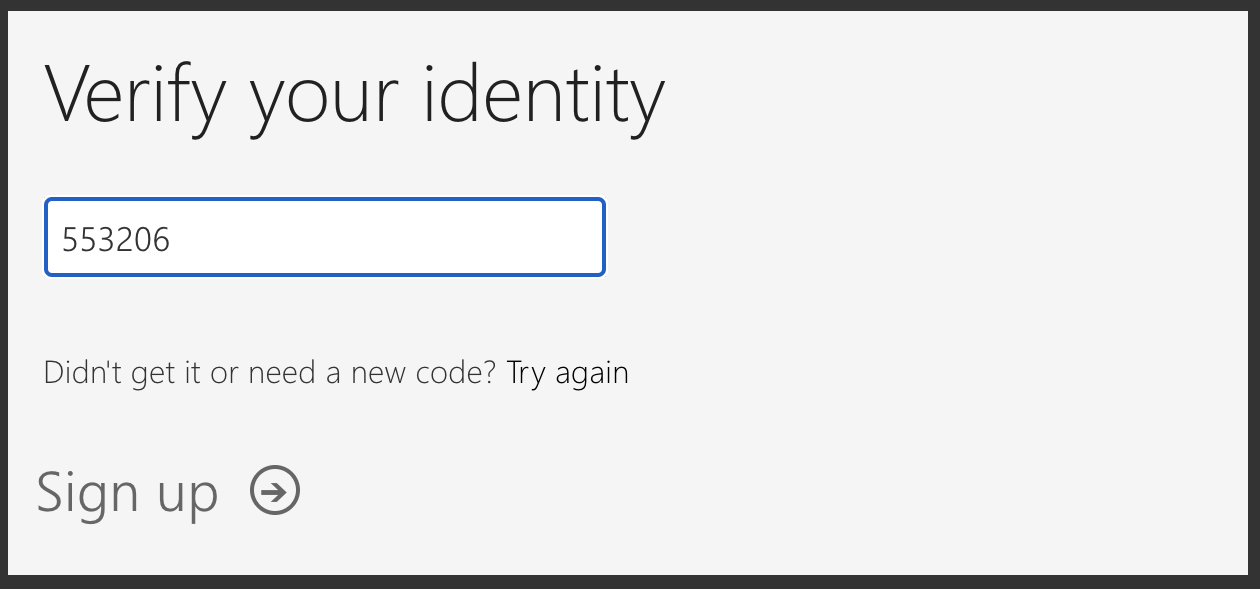The height and width of the screenshot is (589, 1260).
Task: Click the Try again link
Action: (567, 373)
